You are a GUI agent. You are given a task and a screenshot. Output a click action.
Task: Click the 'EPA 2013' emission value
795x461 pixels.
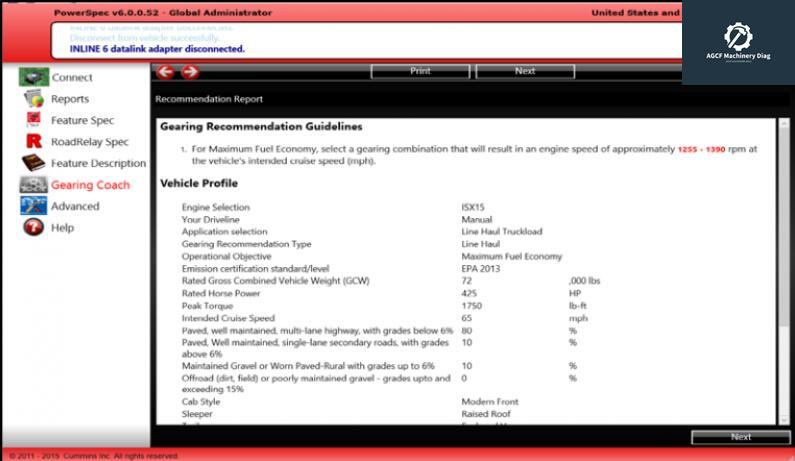(x=480, y=269)
